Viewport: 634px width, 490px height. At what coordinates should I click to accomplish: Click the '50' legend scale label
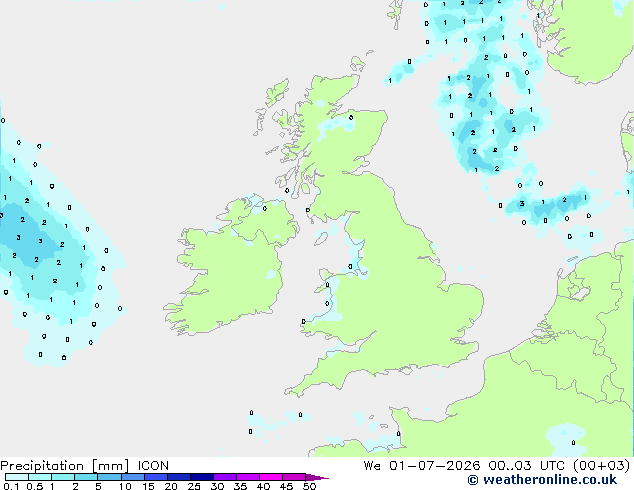click(x=310, y=486)
